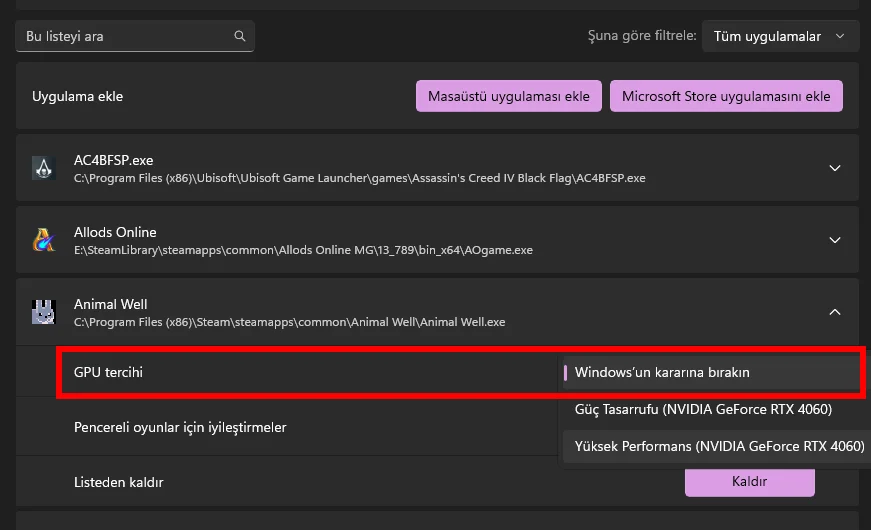This screenshot has height=530, width=871.
Task: Open the "Tüm uygulamalar" filter dropdown
Action: coord(780,36)
